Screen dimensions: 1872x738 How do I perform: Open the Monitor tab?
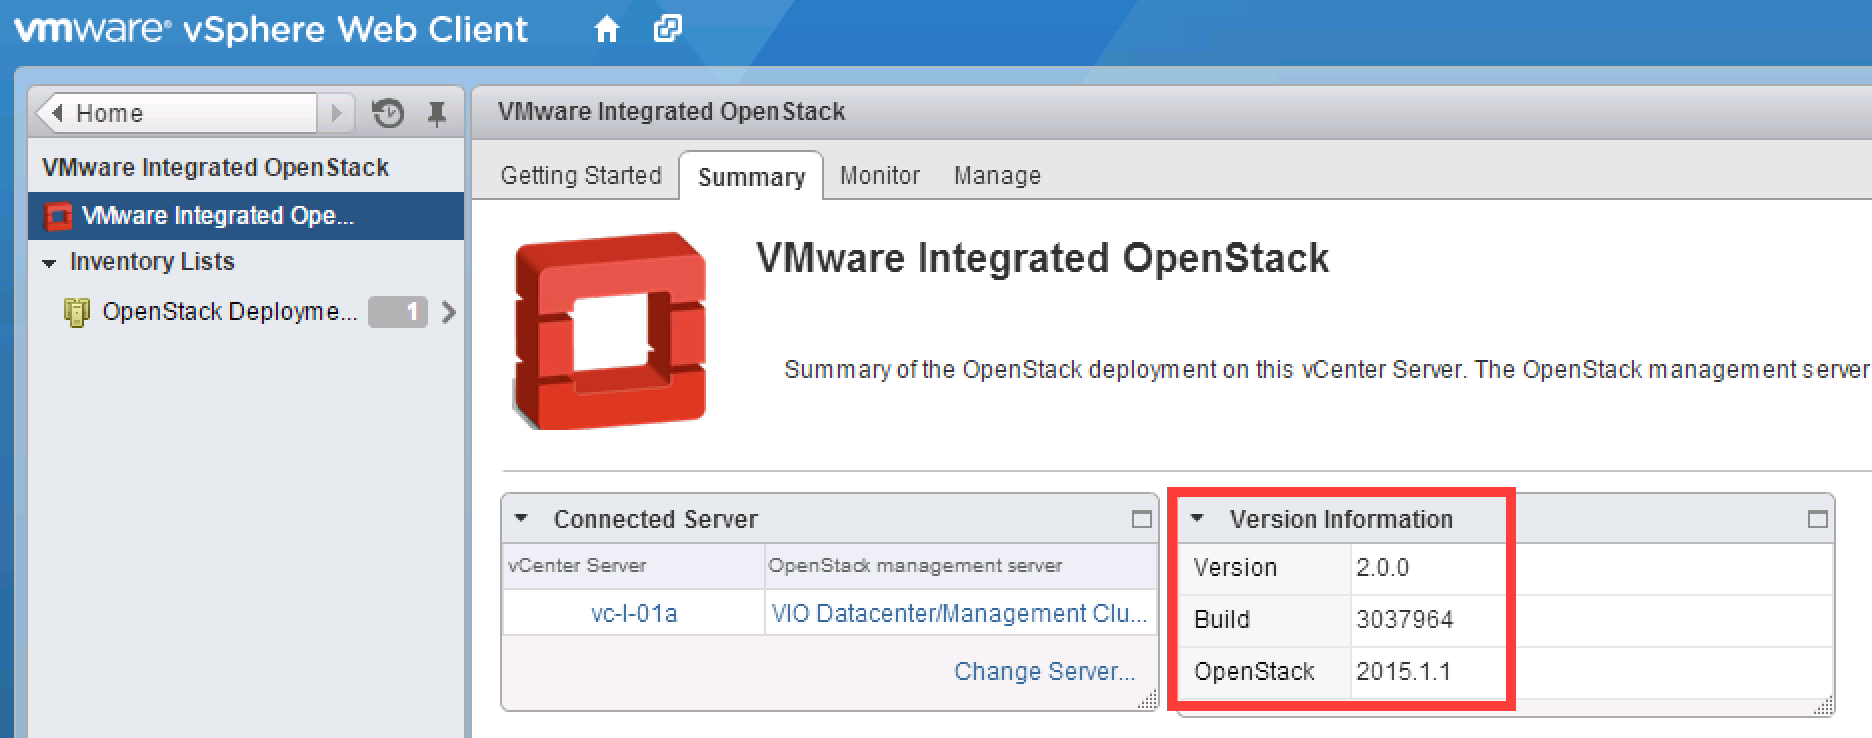click(879, 176)
